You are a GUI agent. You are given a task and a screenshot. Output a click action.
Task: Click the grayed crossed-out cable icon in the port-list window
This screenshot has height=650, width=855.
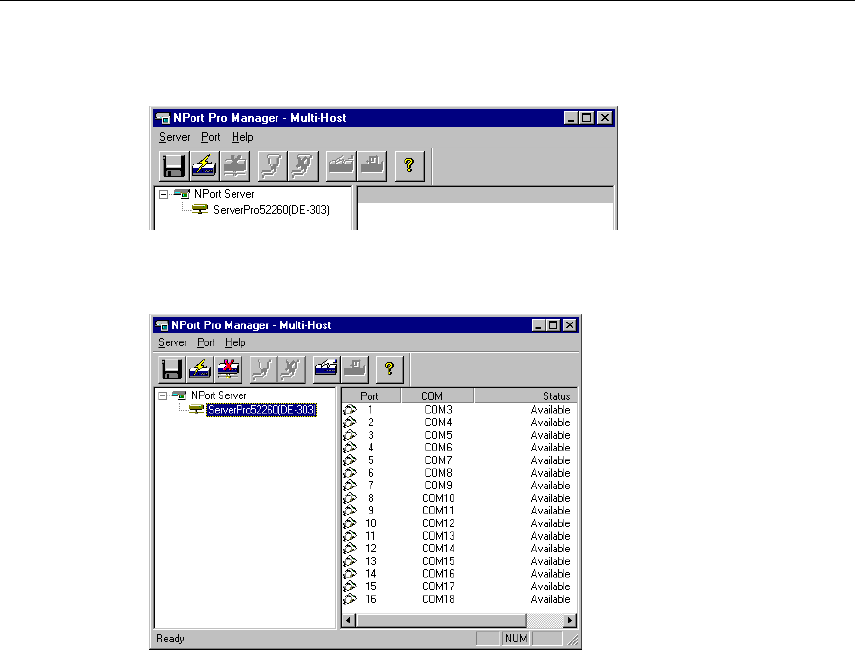coord(291,369)
